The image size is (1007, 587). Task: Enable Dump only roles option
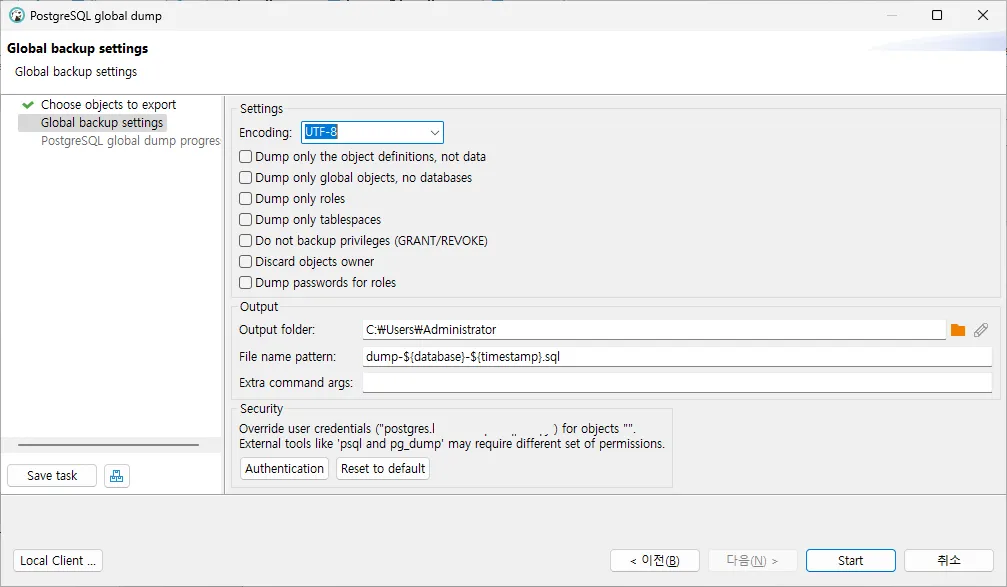245,198
